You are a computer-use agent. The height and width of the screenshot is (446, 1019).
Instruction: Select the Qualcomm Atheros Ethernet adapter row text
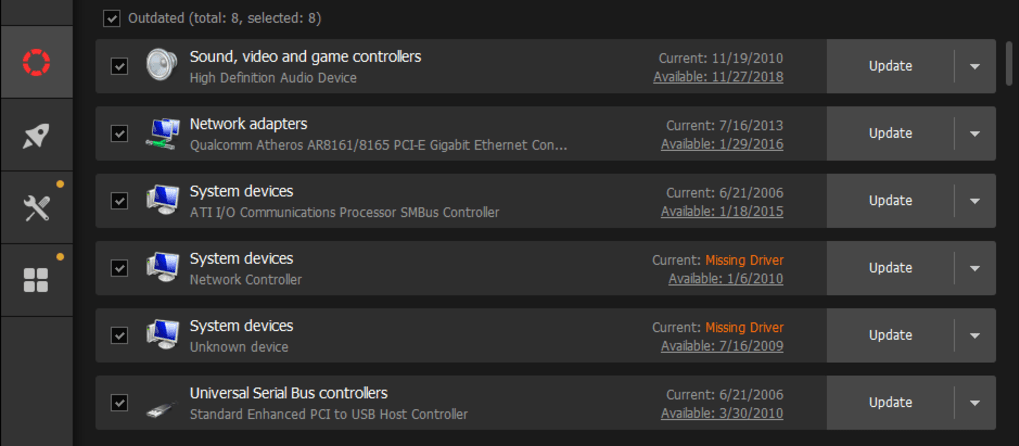tap(378, 145)
